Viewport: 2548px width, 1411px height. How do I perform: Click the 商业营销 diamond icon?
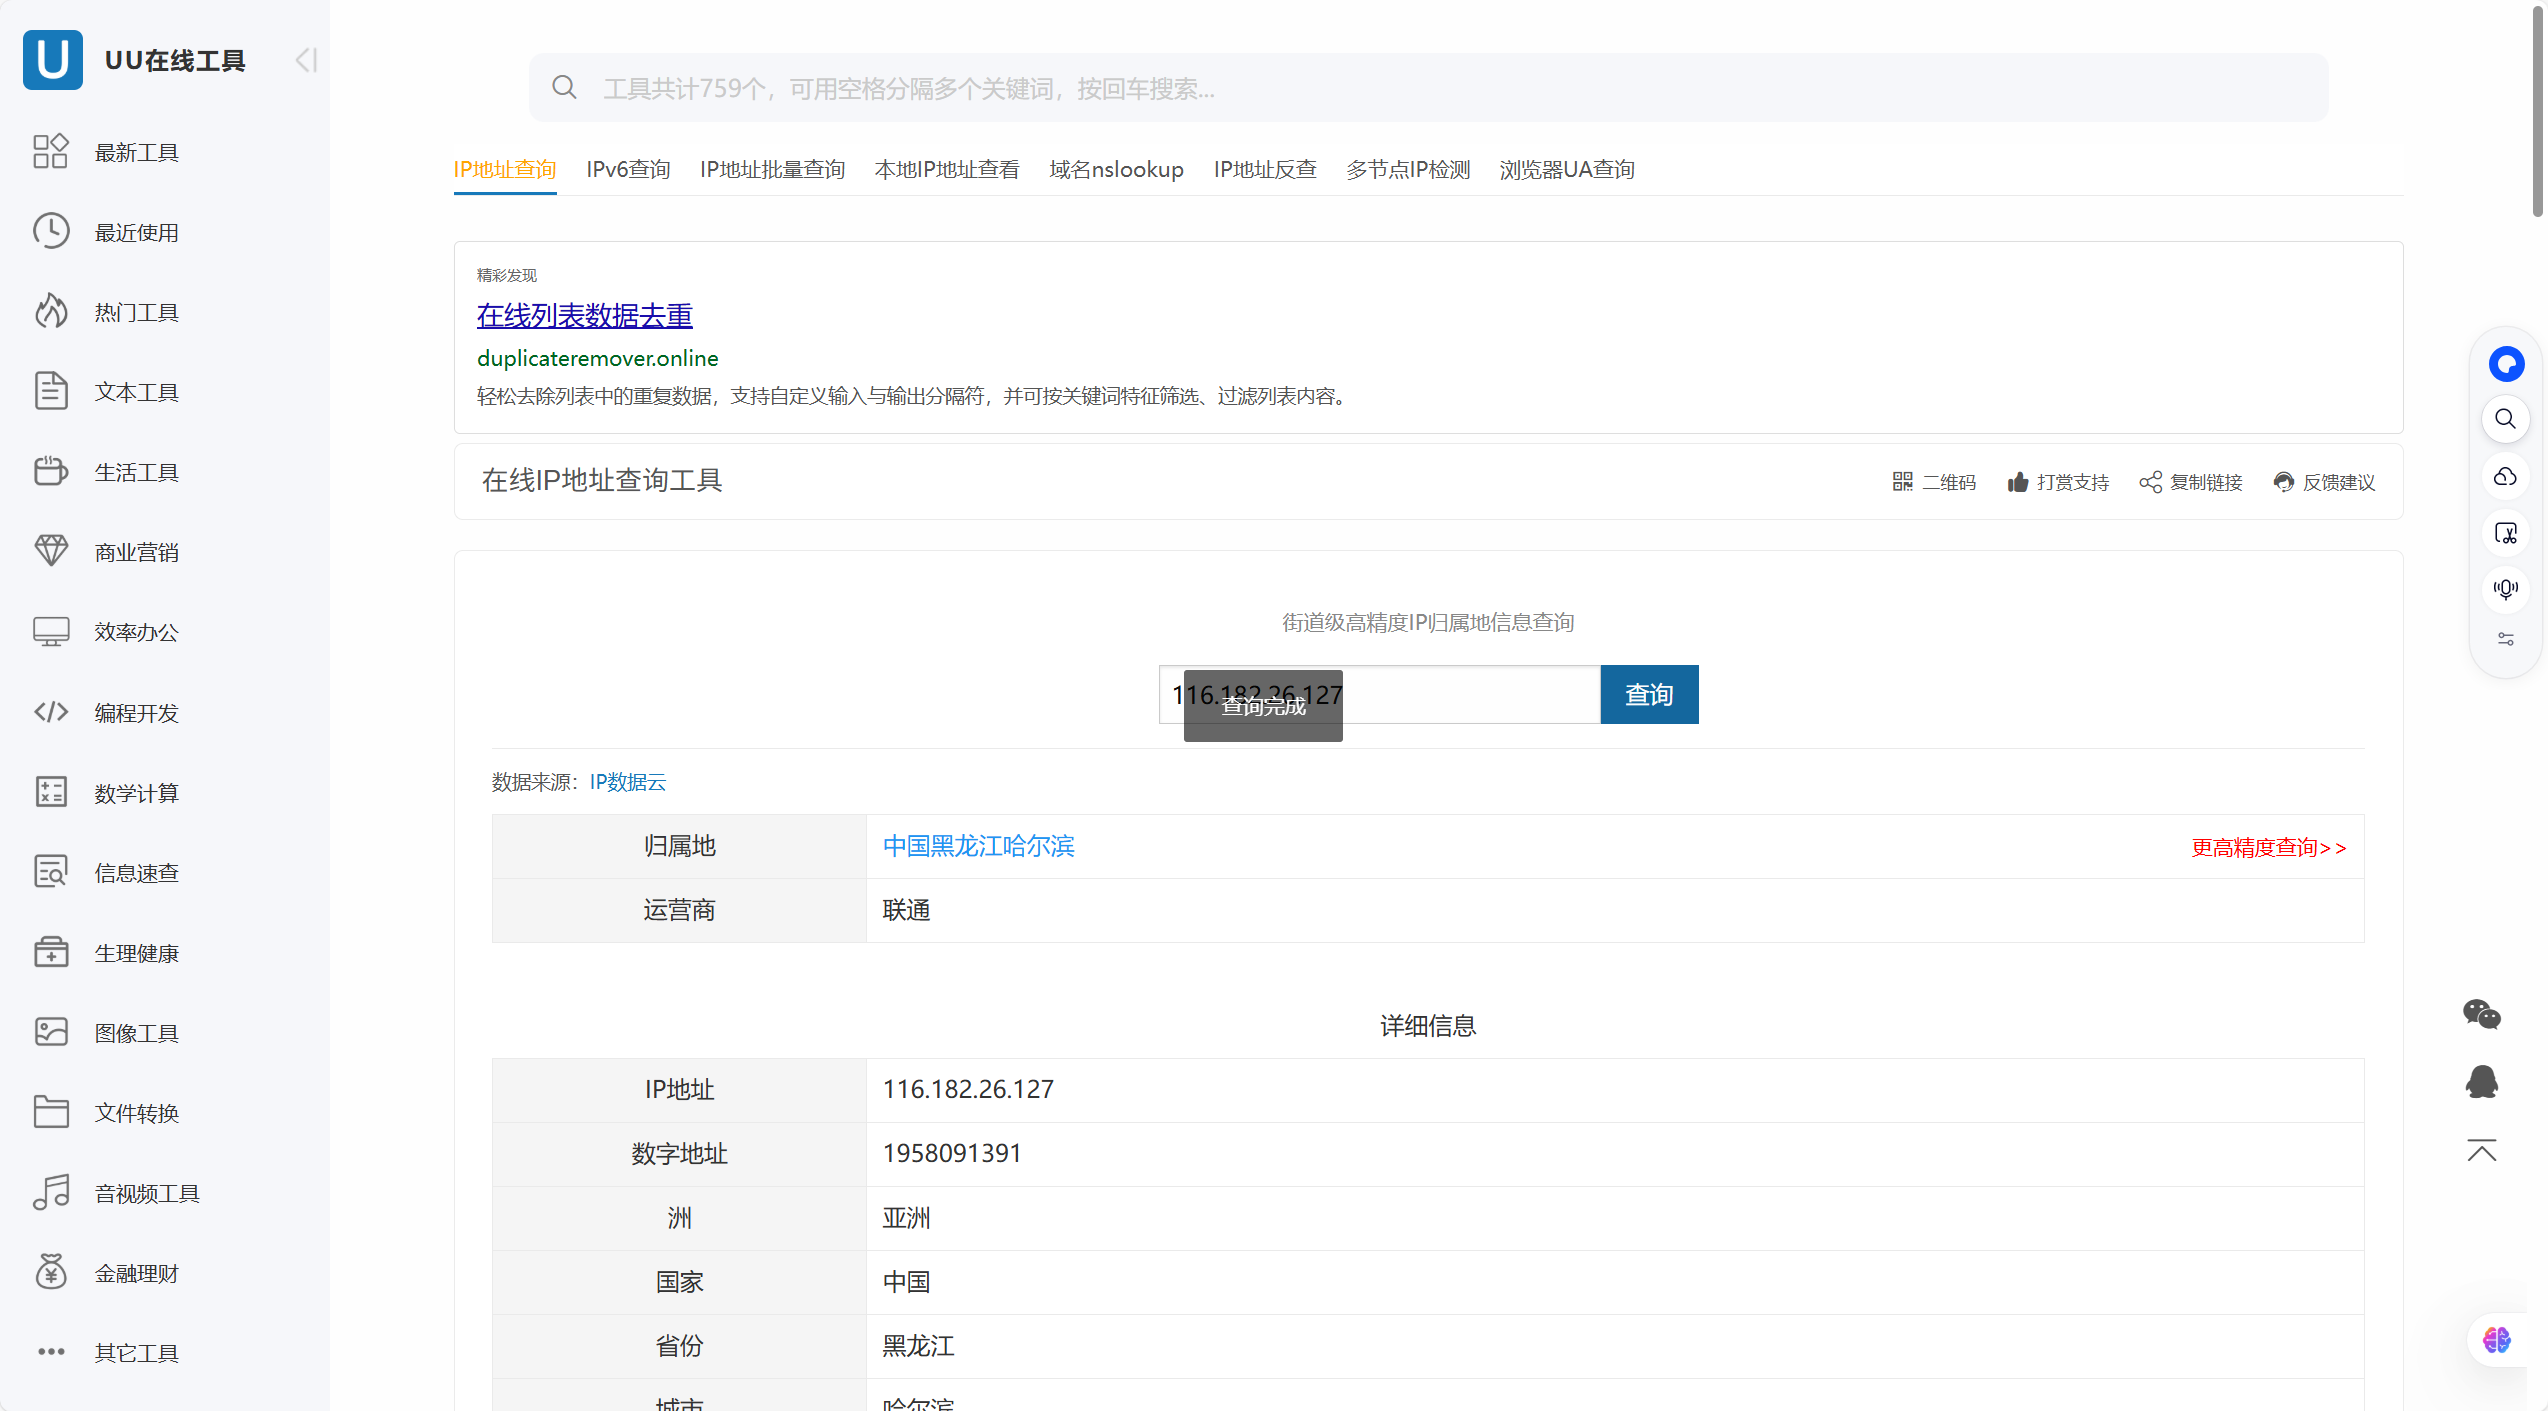click(51, 551)
